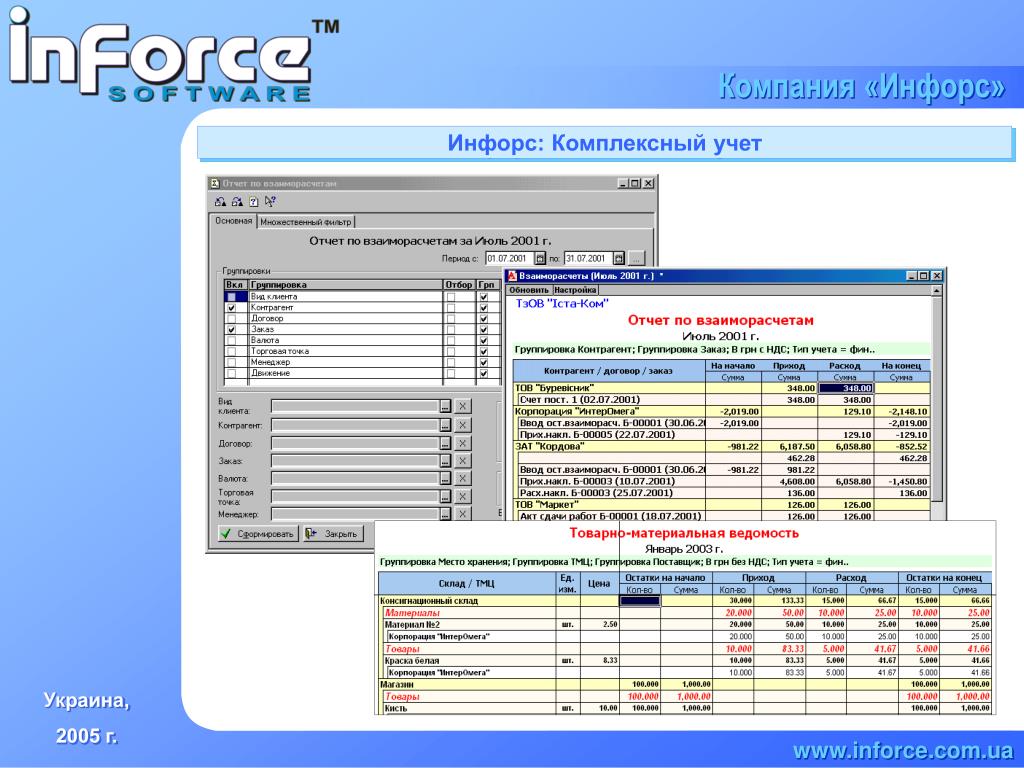
Task: Open calendar for end date 31.07.2001
Action: [618, 259]
